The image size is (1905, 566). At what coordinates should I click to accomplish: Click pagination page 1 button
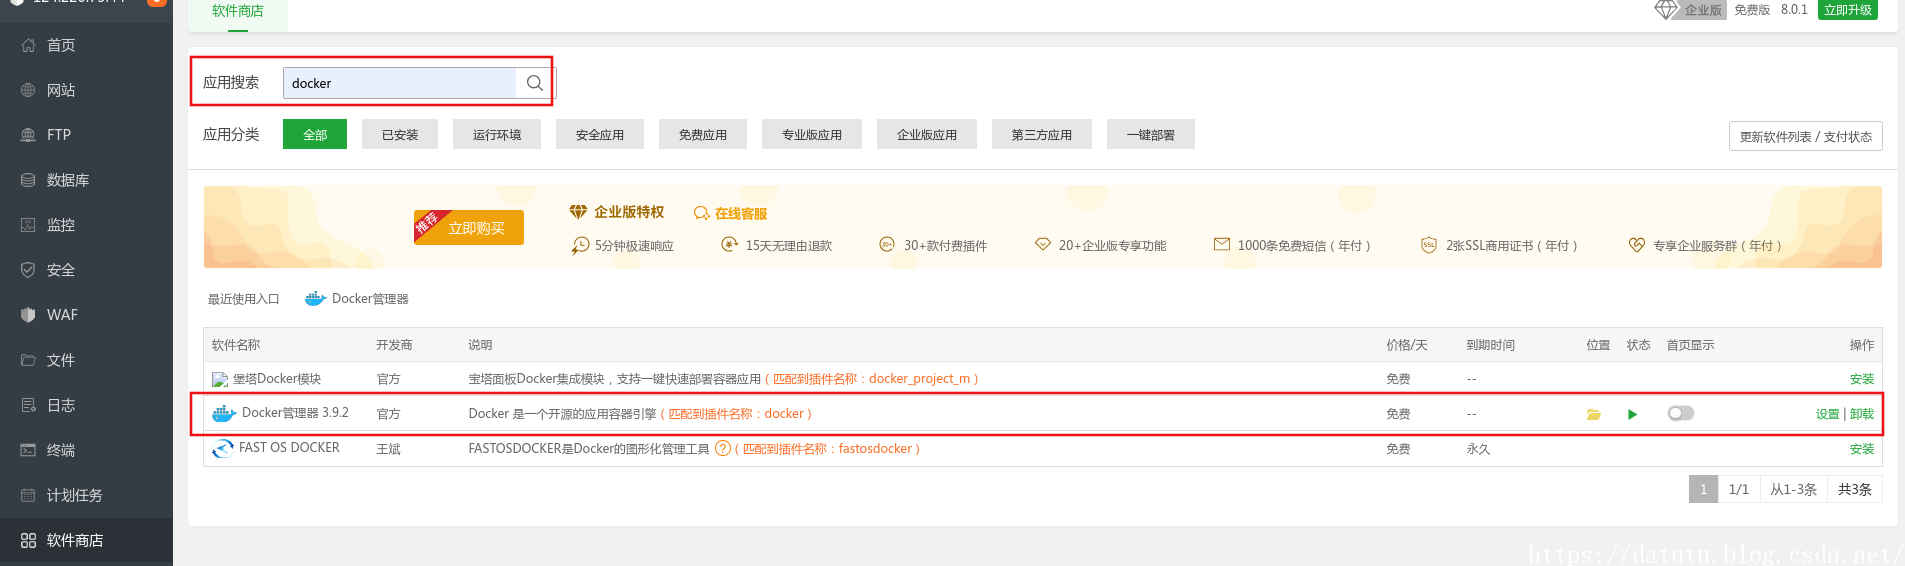tap(1703, 489)
